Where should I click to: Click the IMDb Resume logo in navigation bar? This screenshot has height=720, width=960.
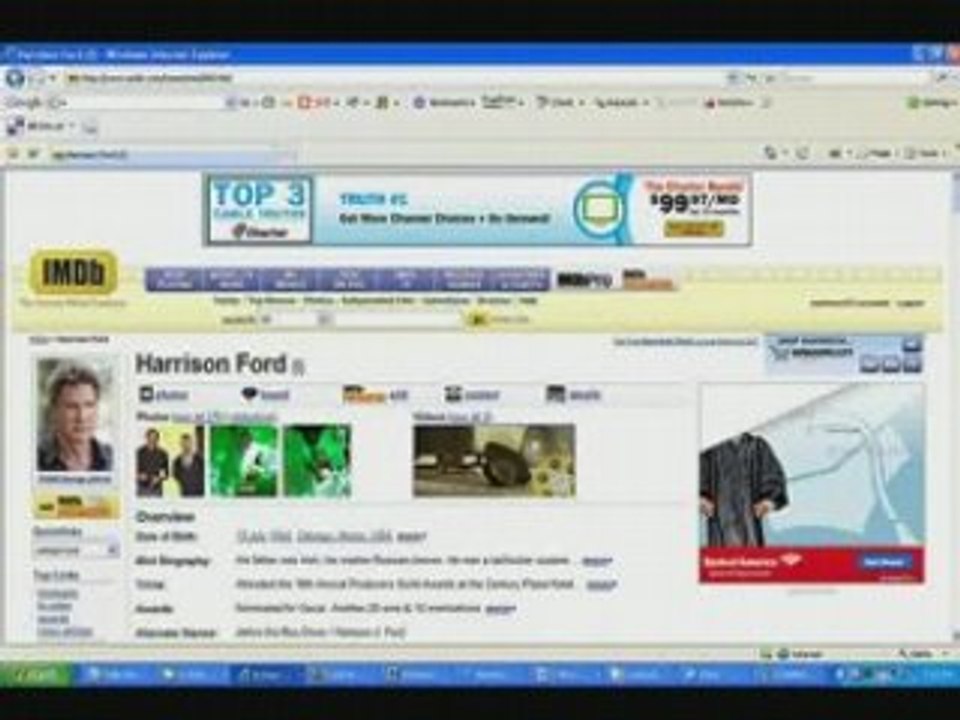point(648,280)
